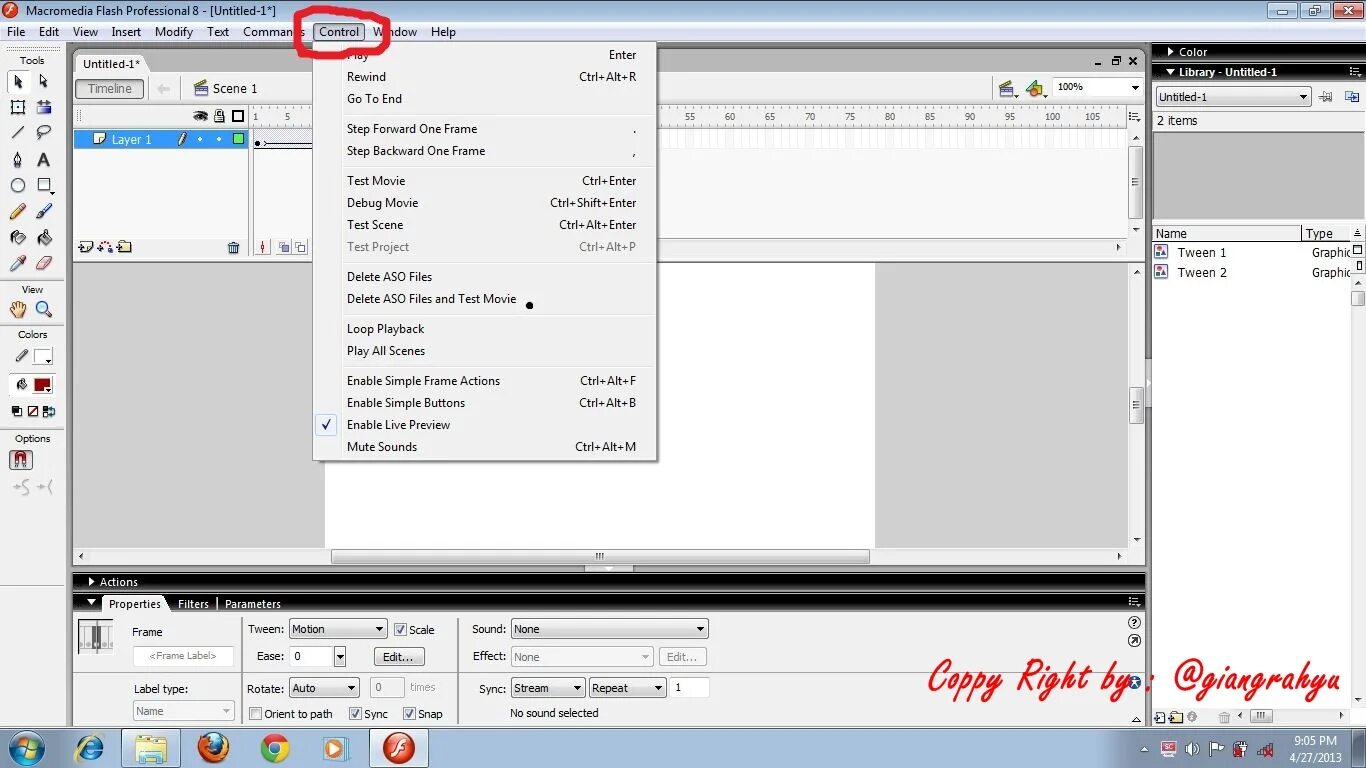Toggle show all layers as outlines
Viewport: 1366px width, 768px height.
coord(238,116)
